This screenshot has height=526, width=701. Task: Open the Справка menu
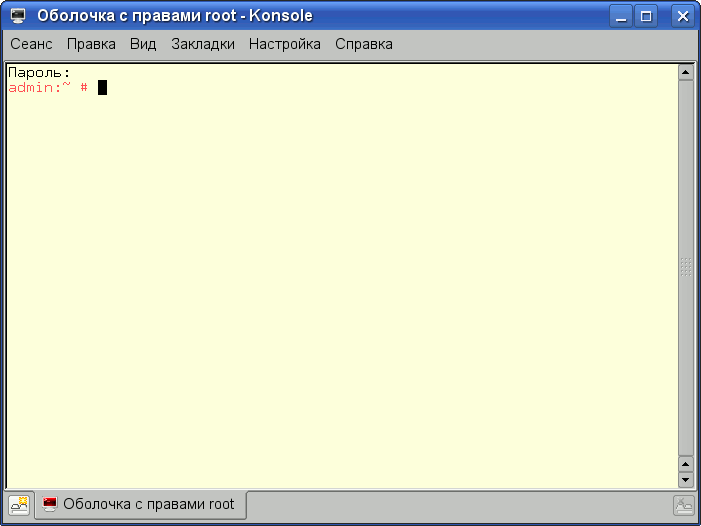point(364,44)
